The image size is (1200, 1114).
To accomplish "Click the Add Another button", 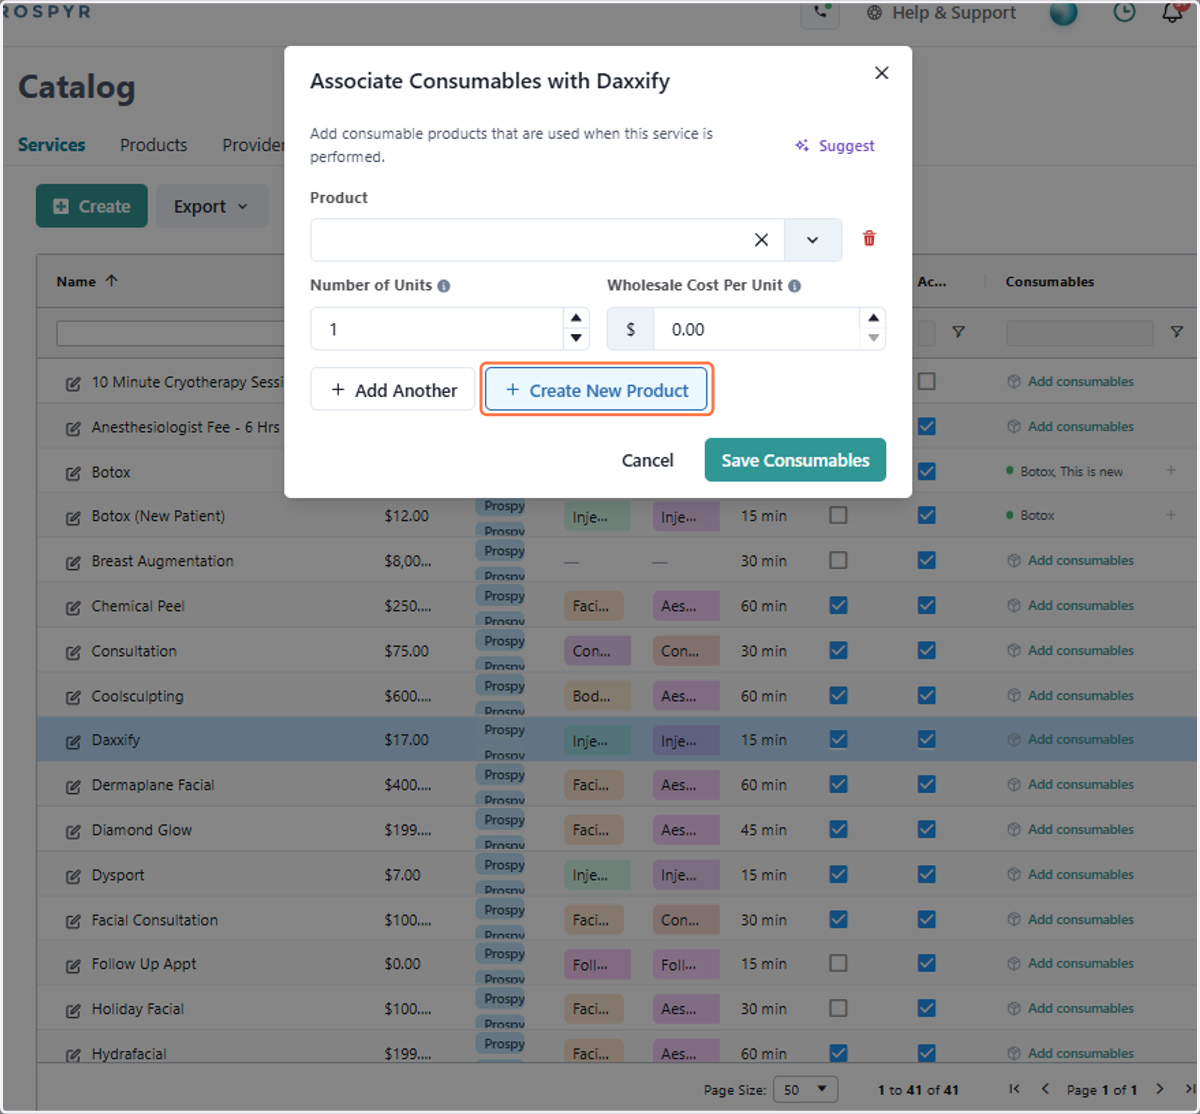I will pos(393,390).
